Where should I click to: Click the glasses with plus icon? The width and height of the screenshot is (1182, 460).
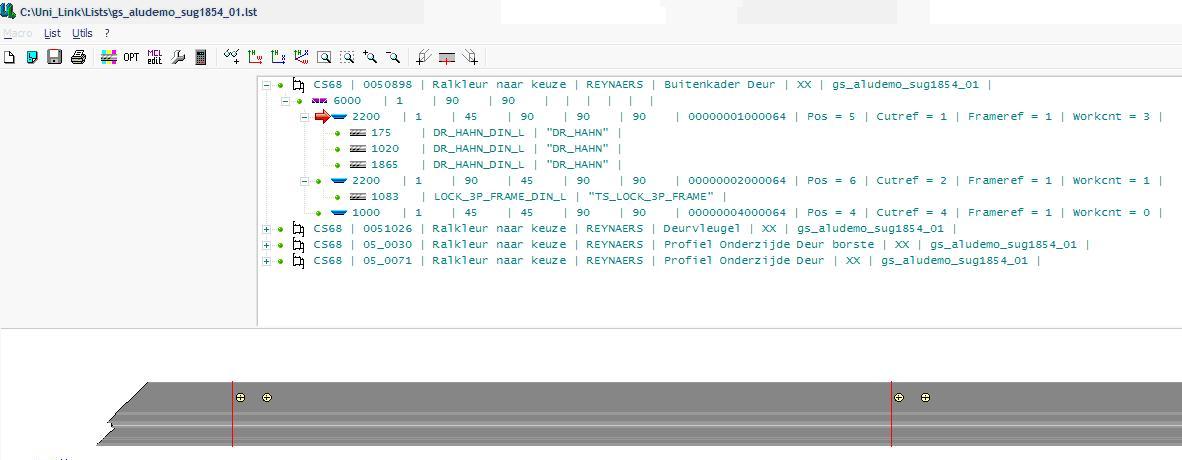[232, 57]
